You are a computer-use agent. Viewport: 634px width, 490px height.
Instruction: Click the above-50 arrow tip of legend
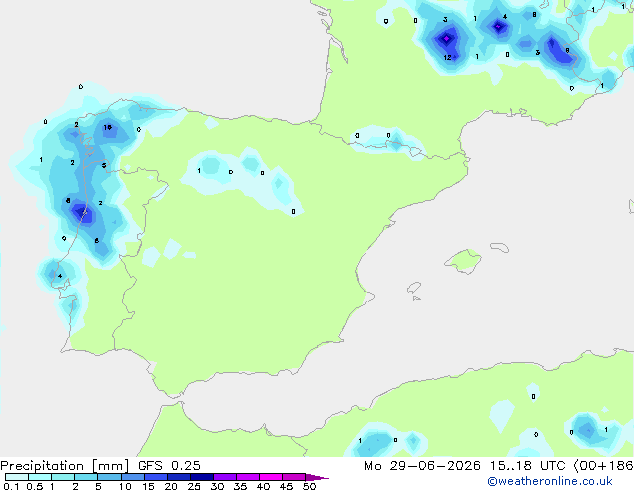click(317, 478)
